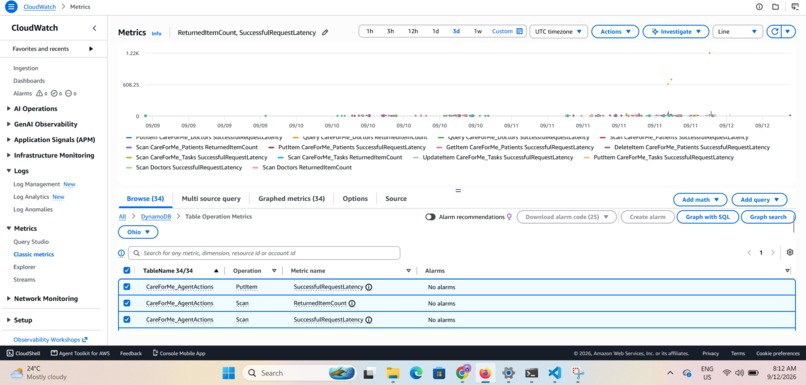Screen dimensions: 806x385
Task: Launch File Explorer from the taskbar
Action: [x=393, y=373]
